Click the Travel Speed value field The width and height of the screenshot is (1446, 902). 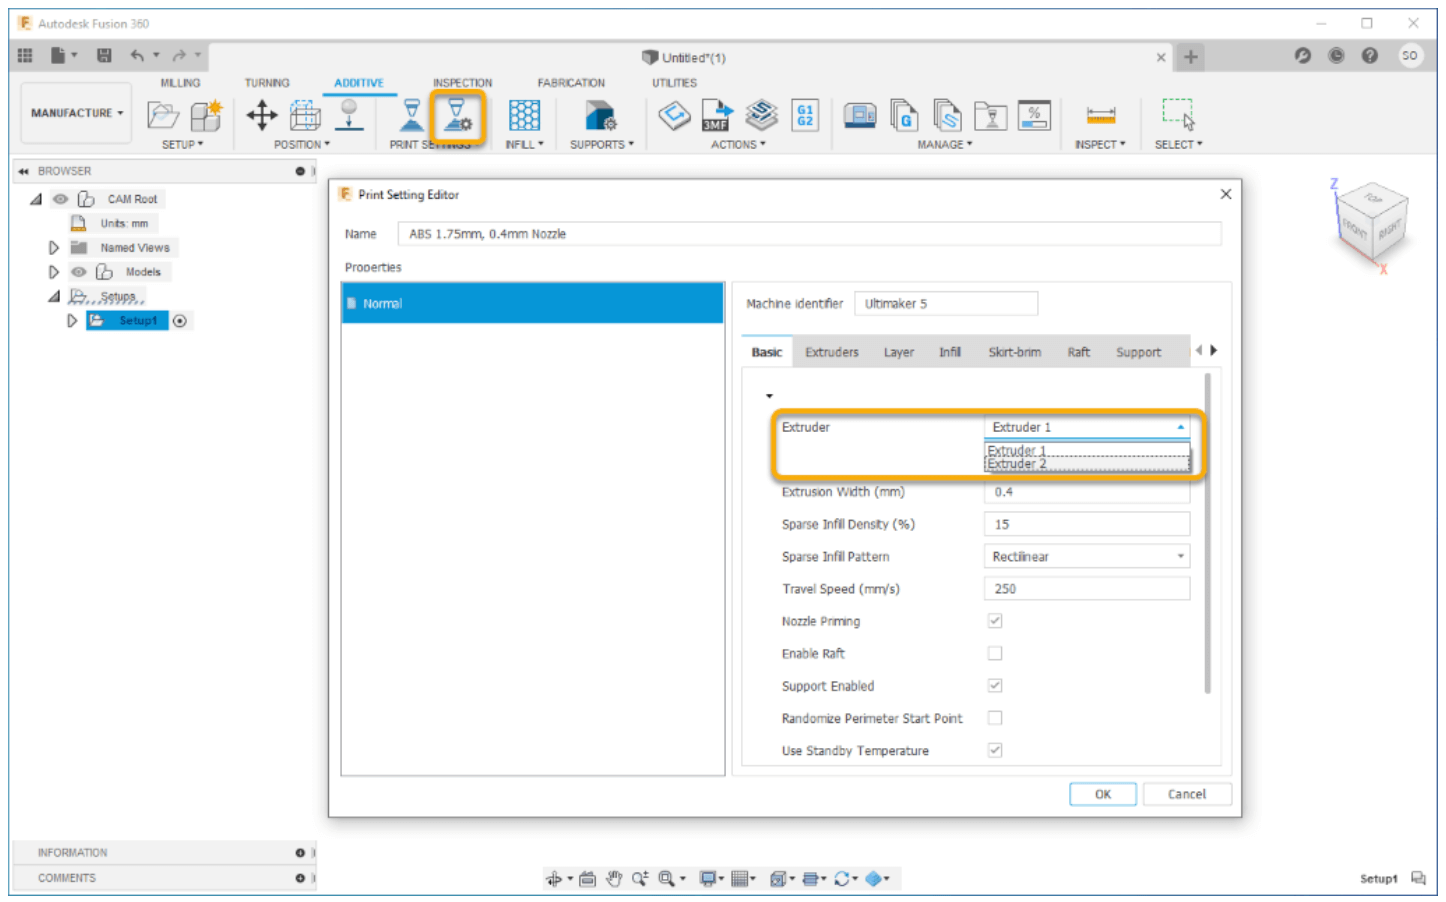click(x=1087, y=589)
